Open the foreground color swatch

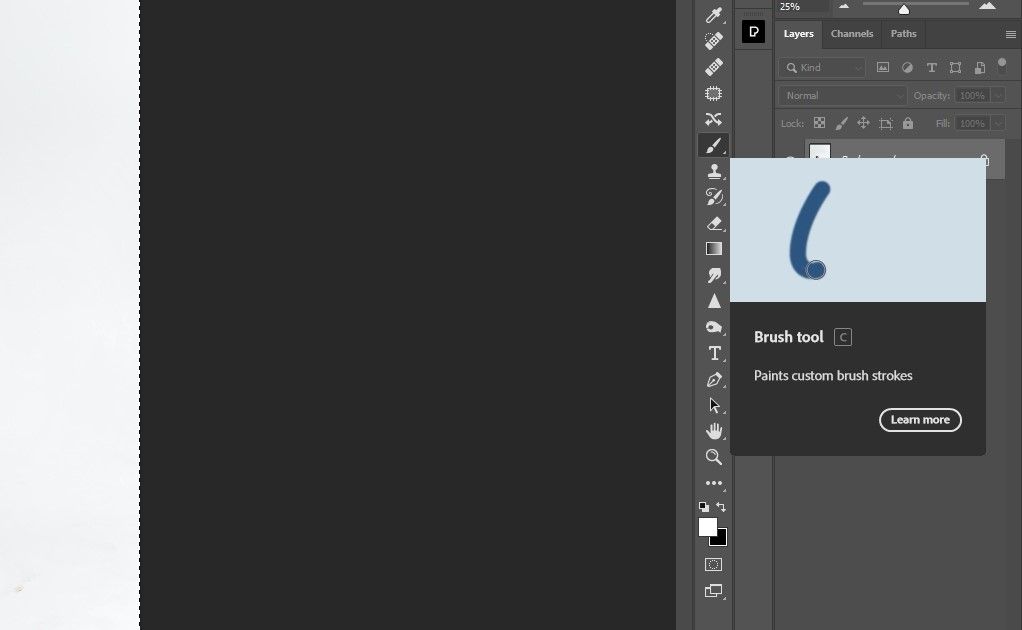click(x=710, y=526)
